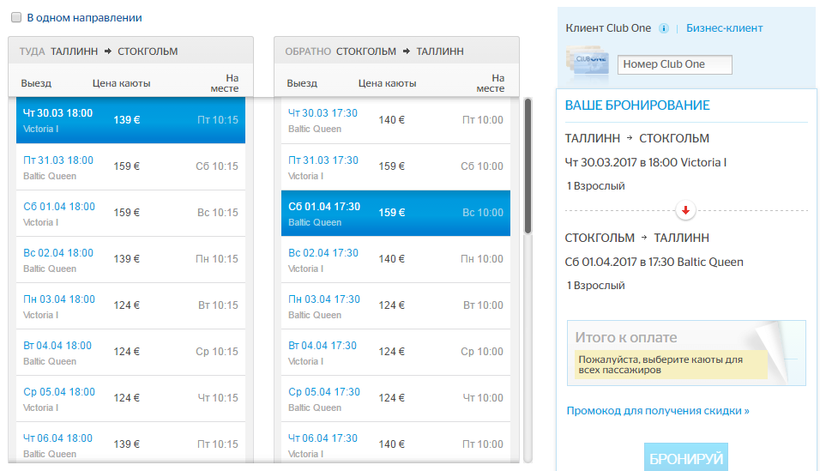
Task: Select outbound Сб 01.04 18:00 Victoria I
Action: [130, 213]
